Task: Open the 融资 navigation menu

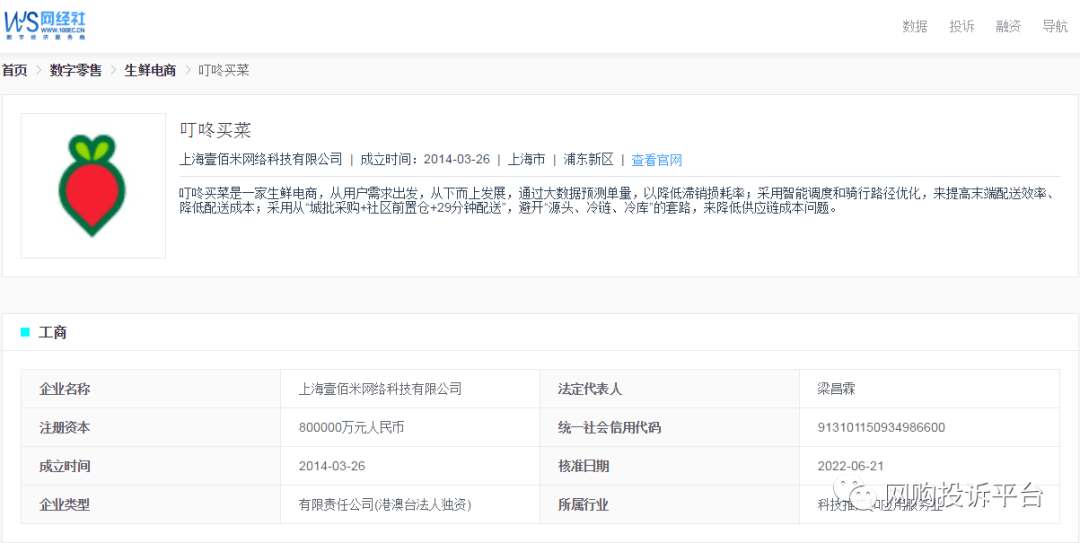Action: tap(1008, 27)
